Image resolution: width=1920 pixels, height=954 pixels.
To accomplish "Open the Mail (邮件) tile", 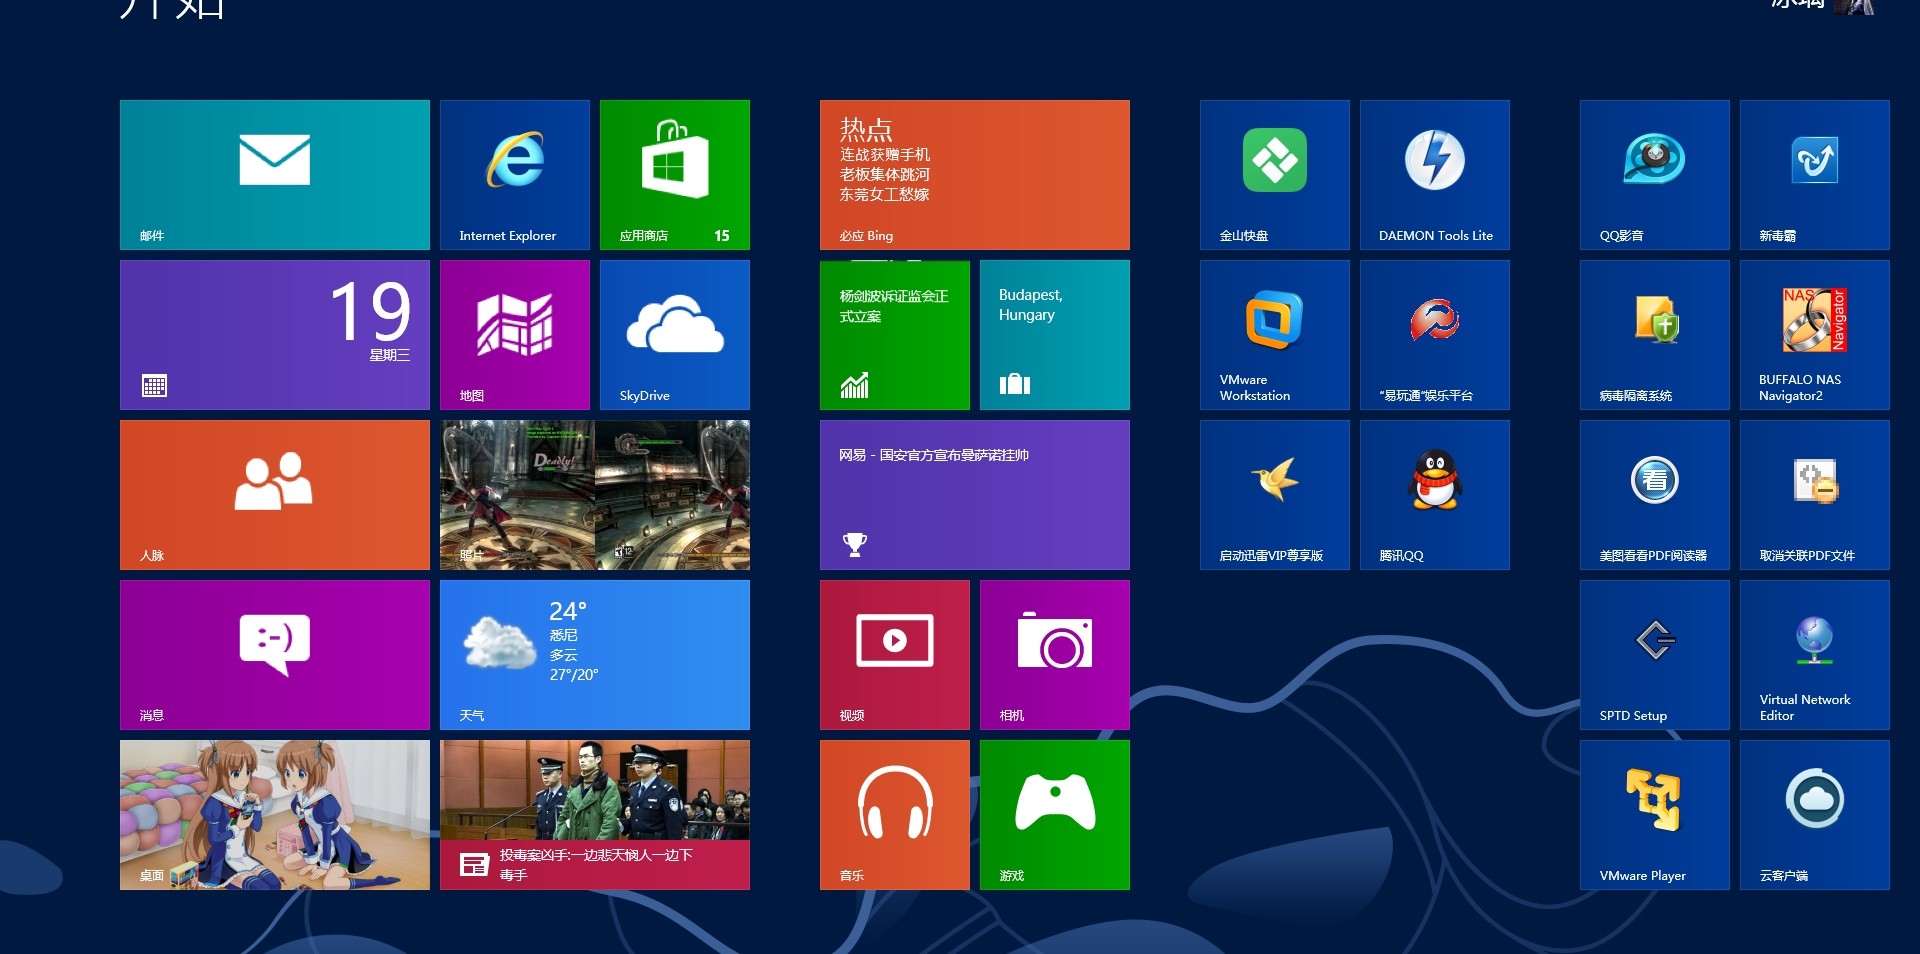I will (275, 175).
